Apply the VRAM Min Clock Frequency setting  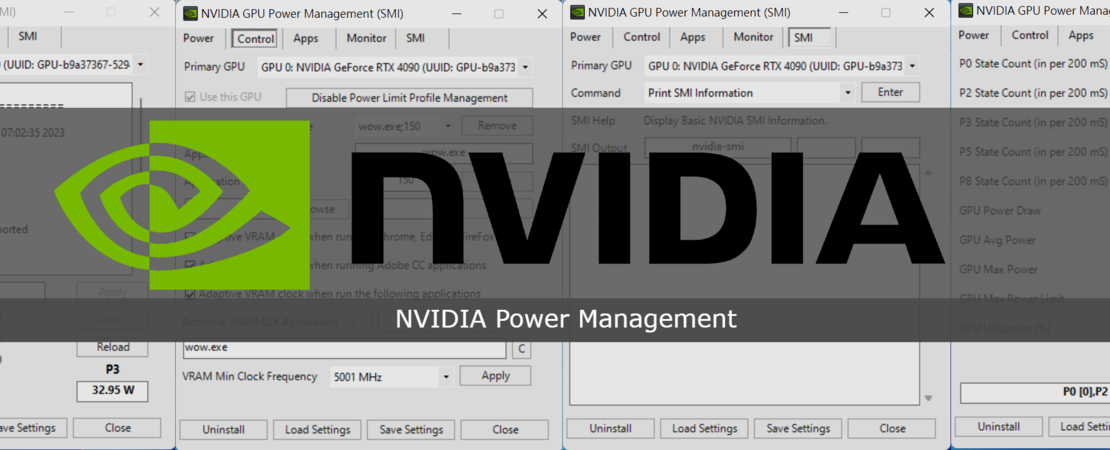tap(496, 376)
